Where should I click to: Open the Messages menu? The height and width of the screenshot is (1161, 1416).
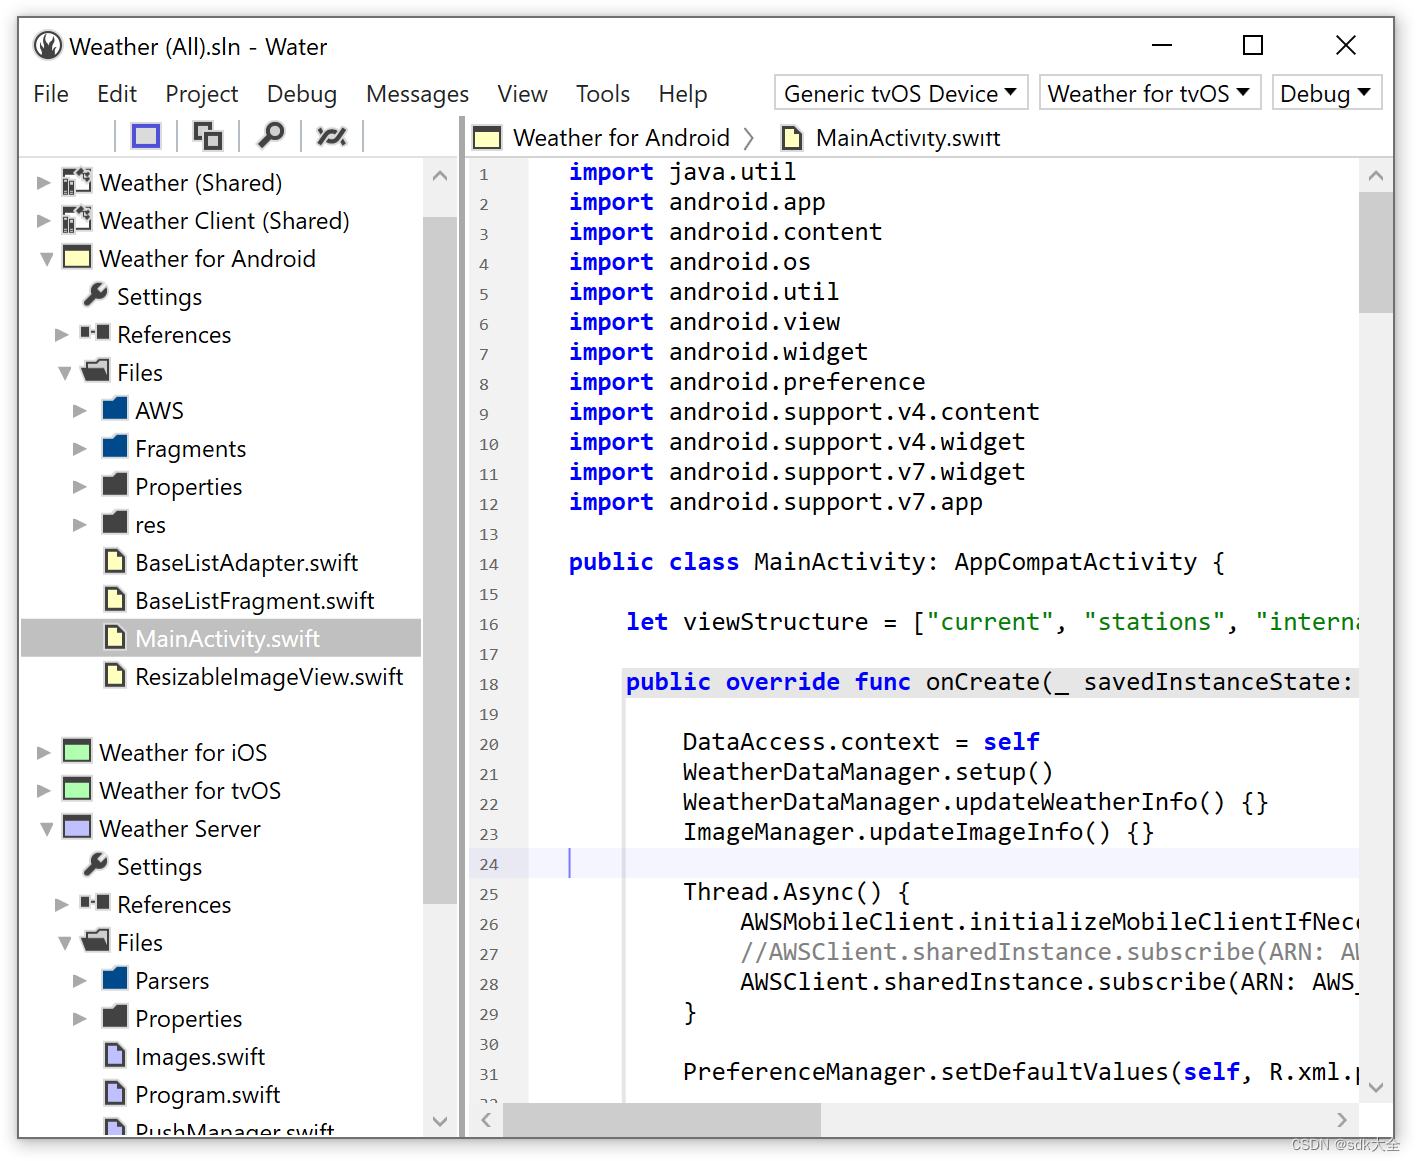pyautogui.click(x=417, y=93)
